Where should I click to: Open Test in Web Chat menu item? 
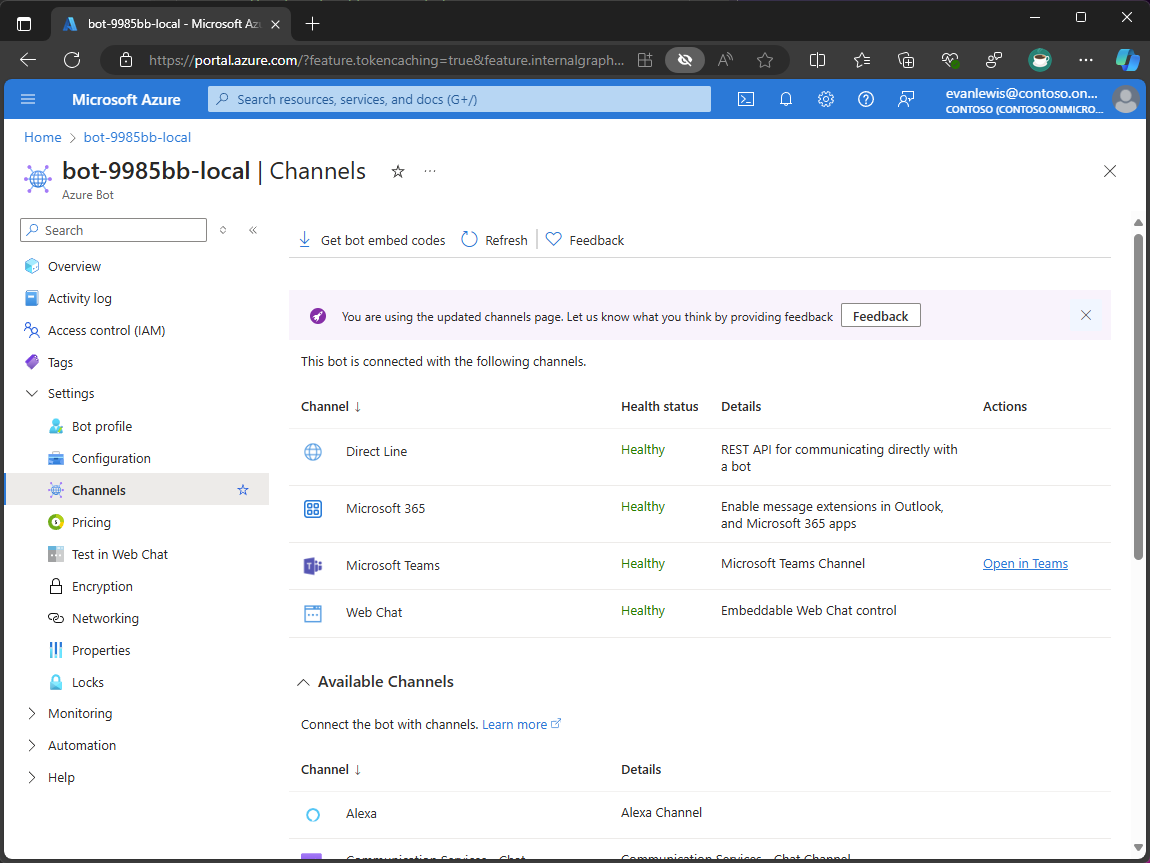[x=119, y=554]
